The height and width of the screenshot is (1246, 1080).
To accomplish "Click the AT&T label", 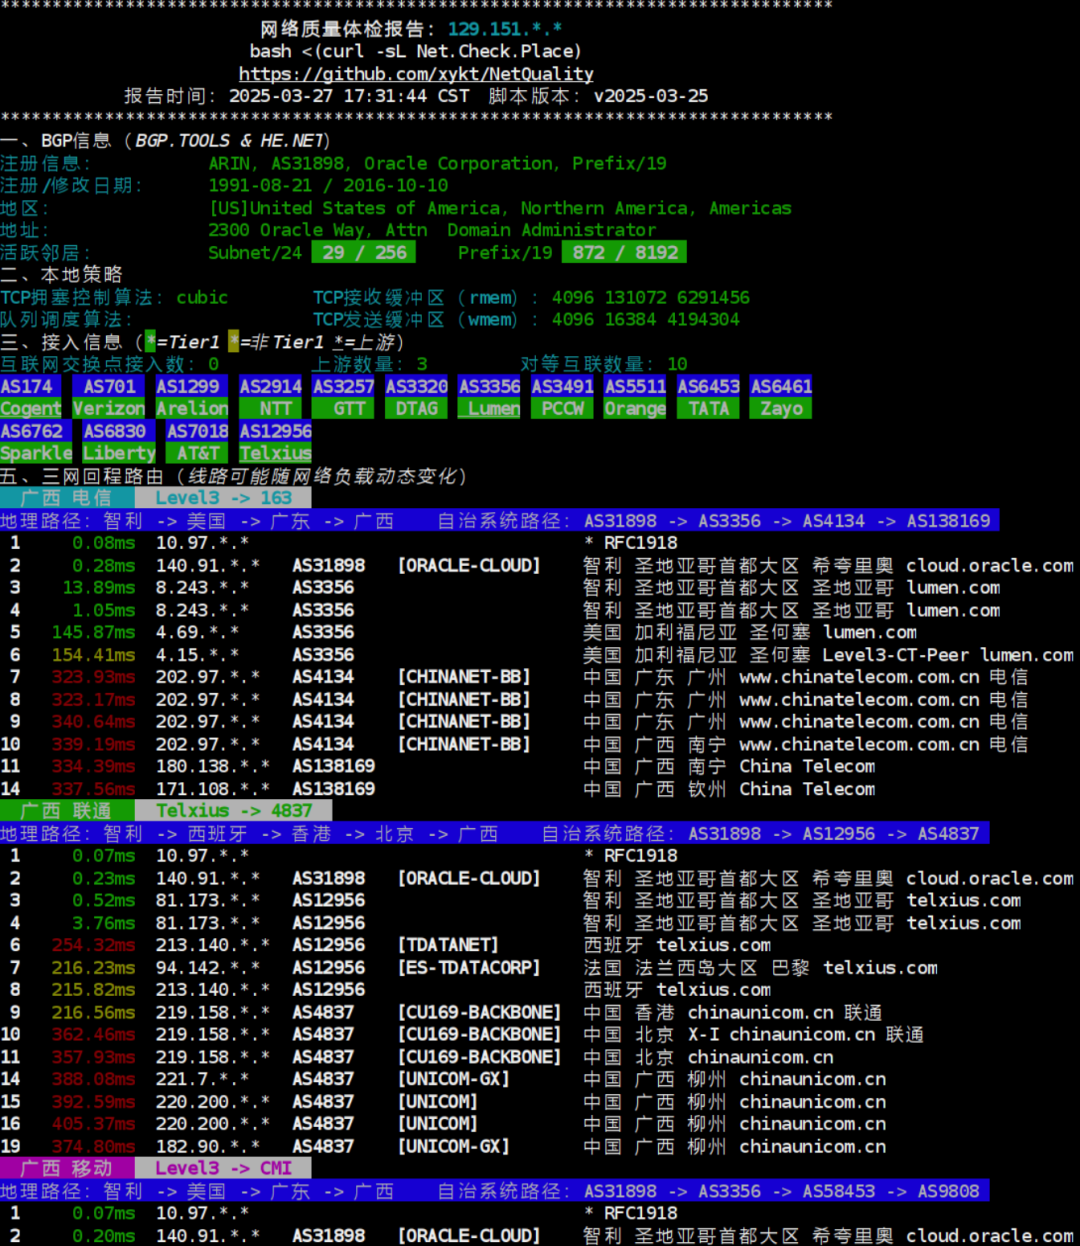I will click(x=198, y=453).
